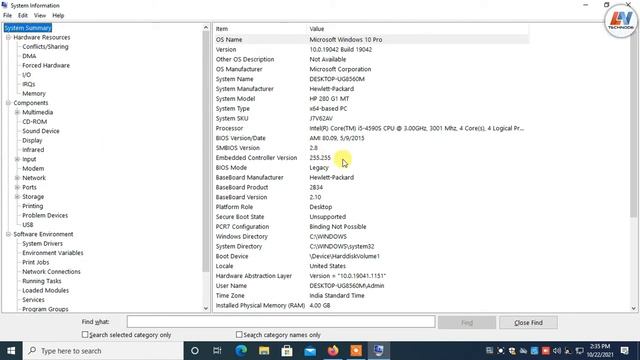Select Services in the tree
Viewport: 640px width, 360px height.
[x=33, y=300]
